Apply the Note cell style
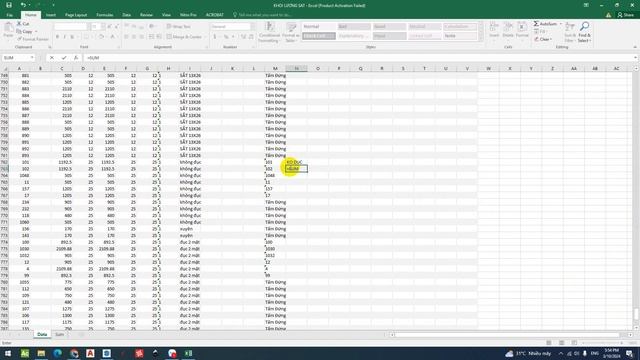Image resolution: width=640 pixels, height=360 pixels. click(460, 36)
